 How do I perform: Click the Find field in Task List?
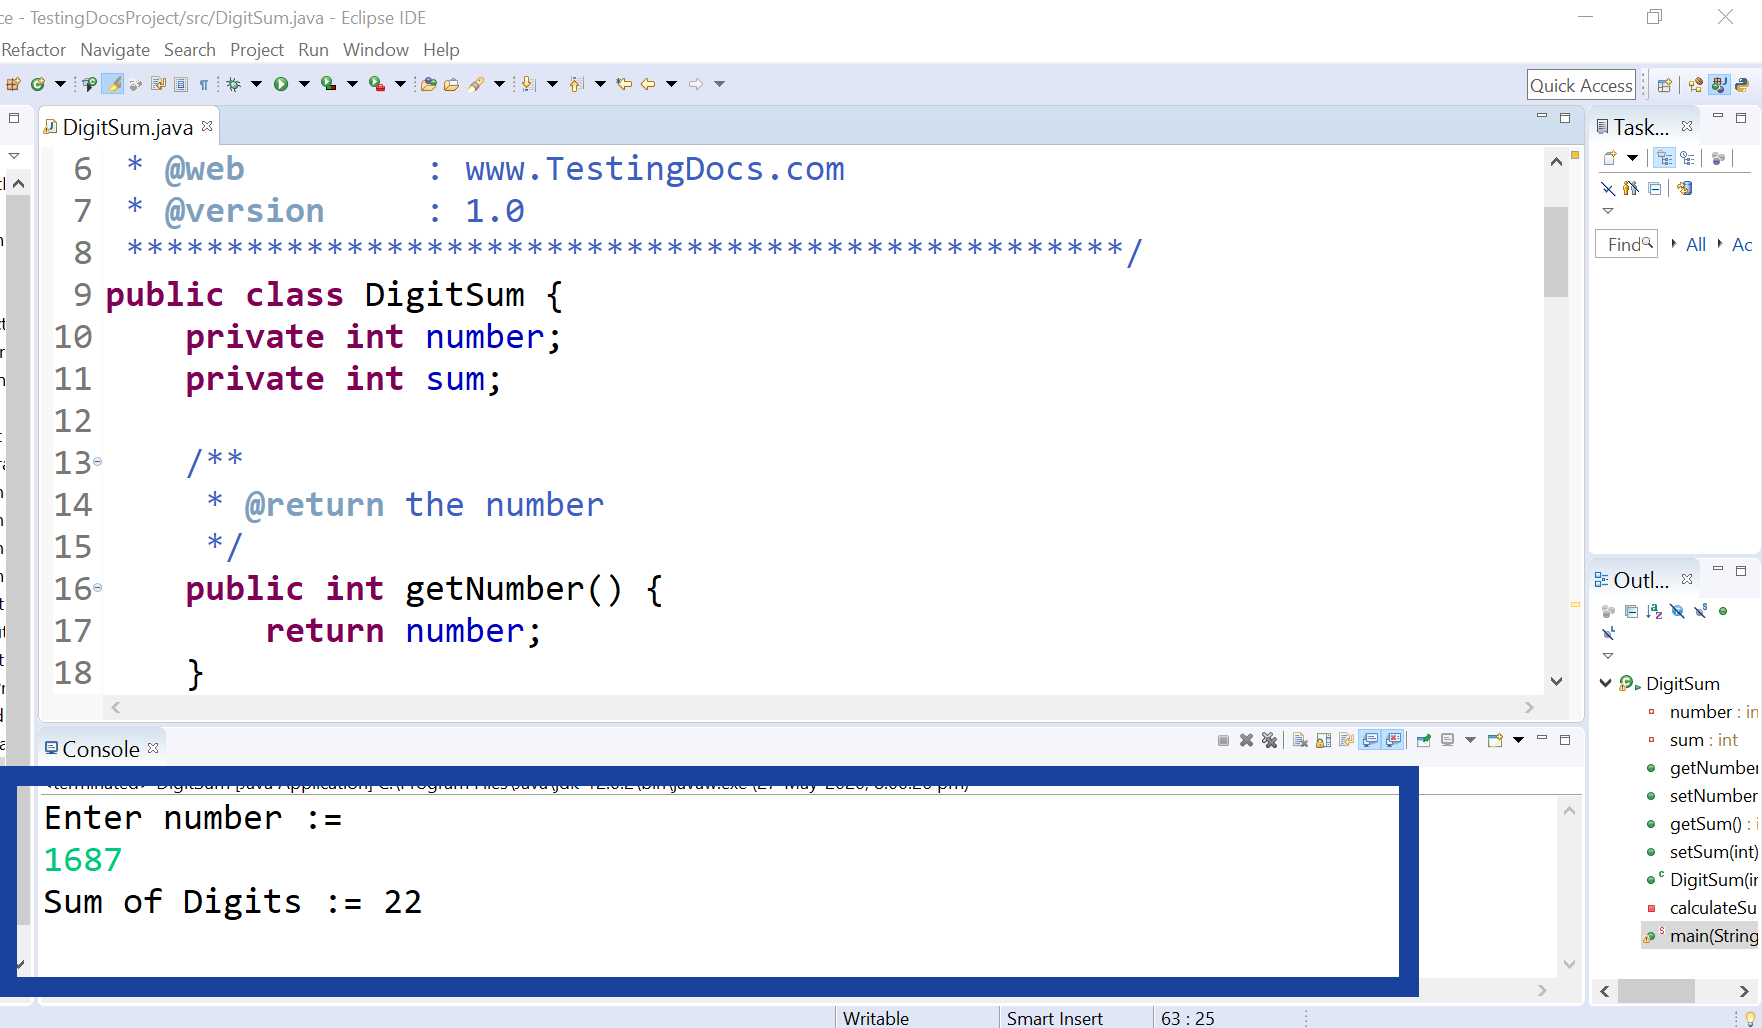click(x=1625, y=244)
